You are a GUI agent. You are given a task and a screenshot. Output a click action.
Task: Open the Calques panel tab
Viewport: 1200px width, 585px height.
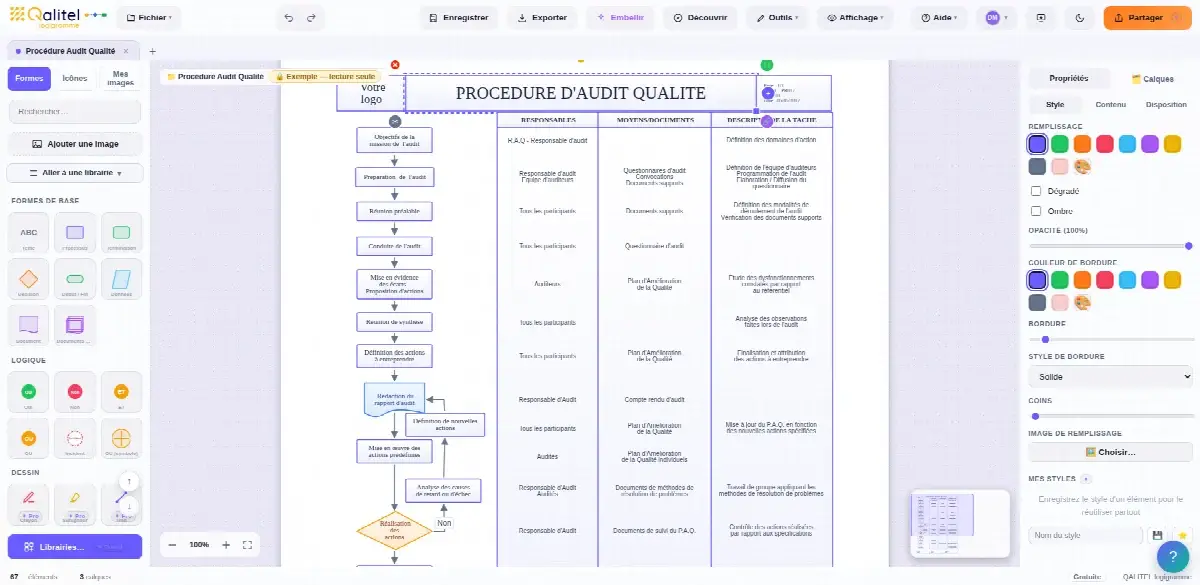click(x=1152, y=78)
